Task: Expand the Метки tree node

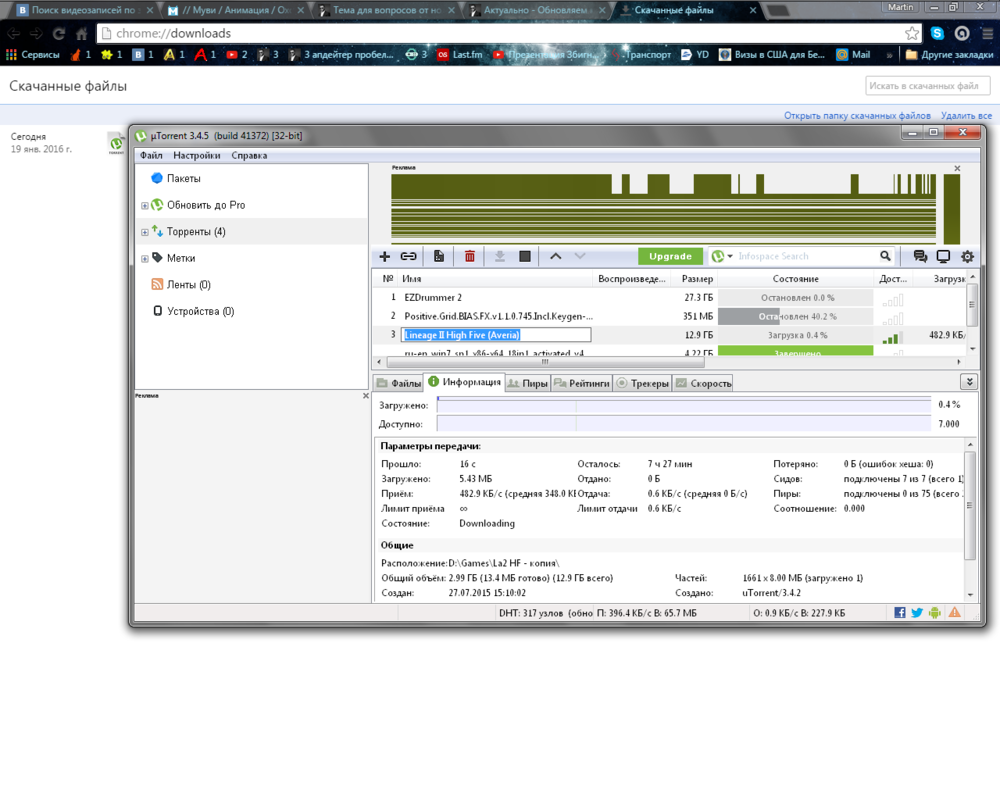Action: coord(145,259)
